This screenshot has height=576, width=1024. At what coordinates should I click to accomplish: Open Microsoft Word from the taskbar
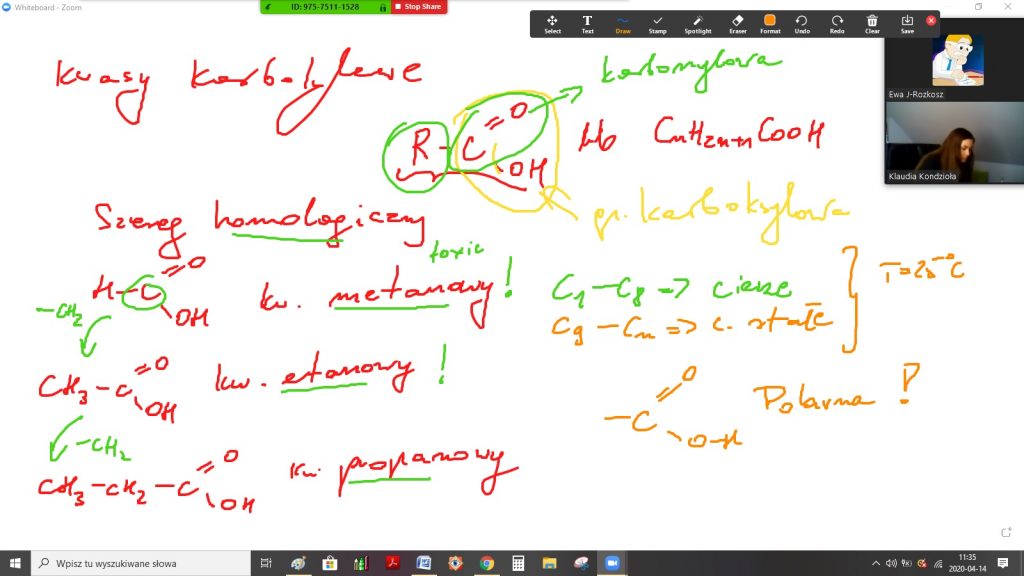pos(424,563)
